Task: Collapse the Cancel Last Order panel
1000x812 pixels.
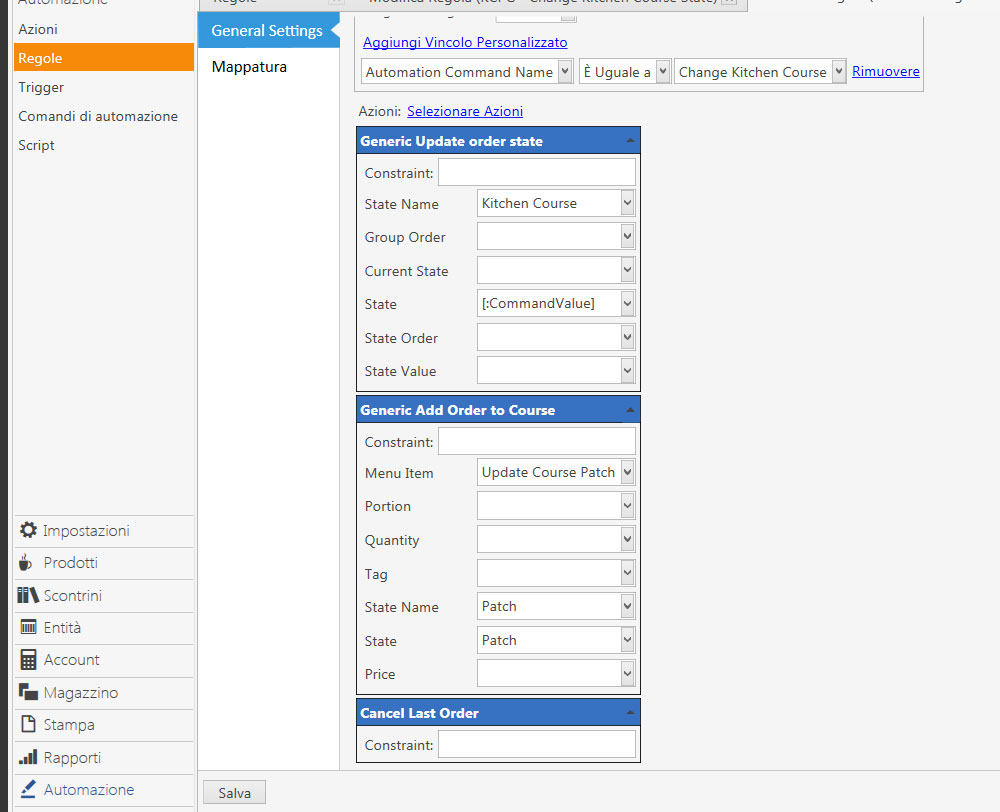Action: tap(629, 712)
